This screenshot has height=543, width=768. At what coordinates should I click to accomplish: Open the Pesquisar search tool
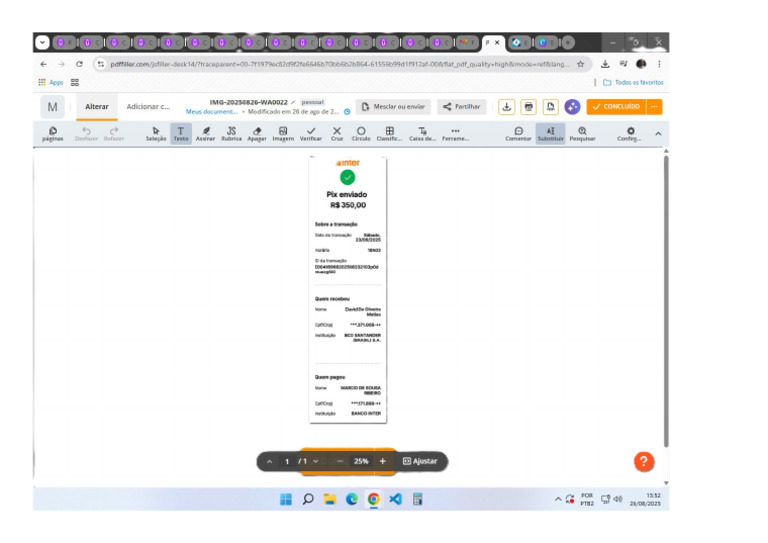tap(582, 134)
